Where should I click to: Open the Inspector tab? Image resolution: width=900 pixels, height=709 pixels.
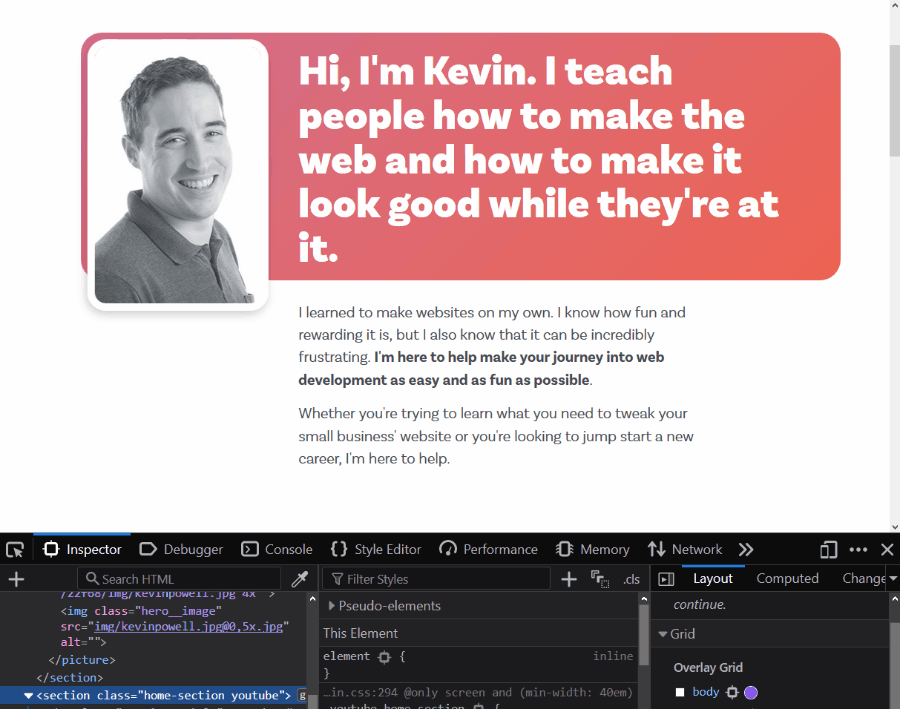pyautogui.click(x=82, y=549)
